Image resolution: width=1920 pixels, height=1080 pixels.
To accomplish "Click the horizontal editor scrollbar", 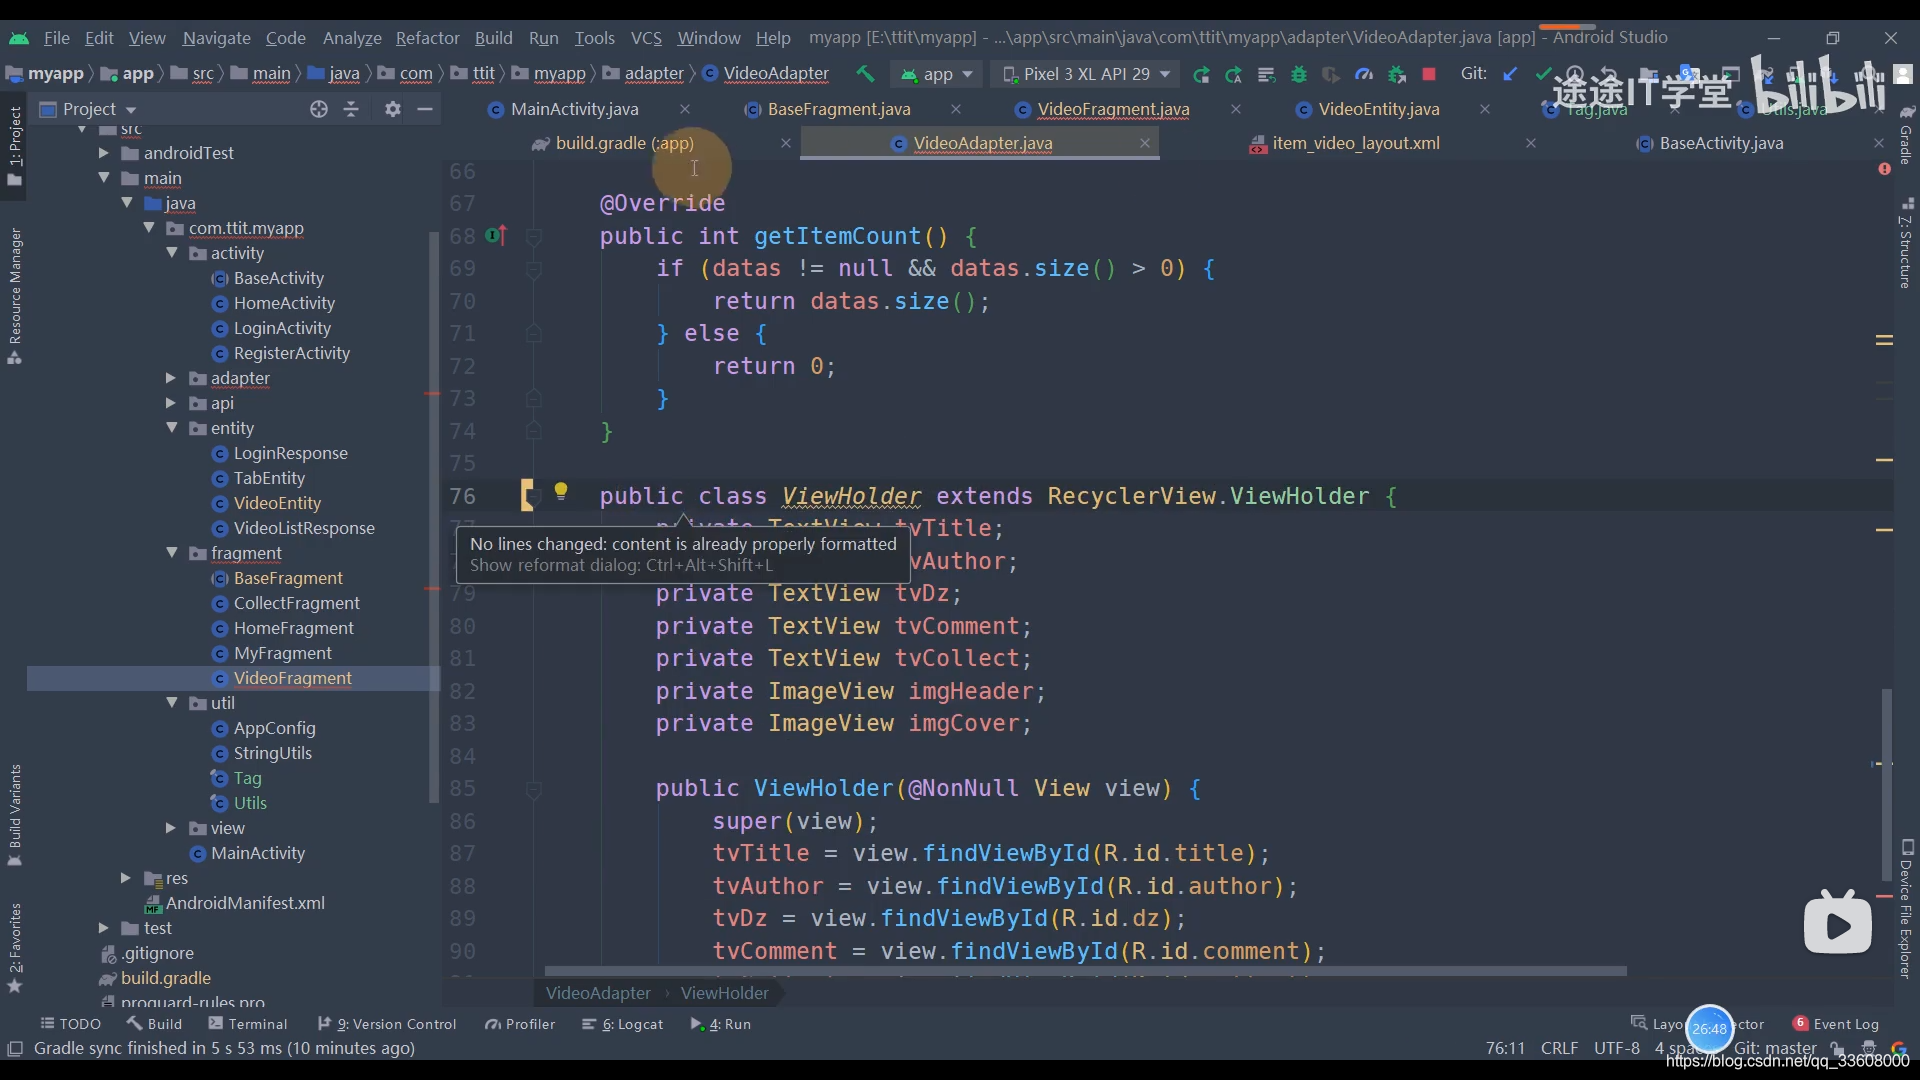I will [1085, 971].
